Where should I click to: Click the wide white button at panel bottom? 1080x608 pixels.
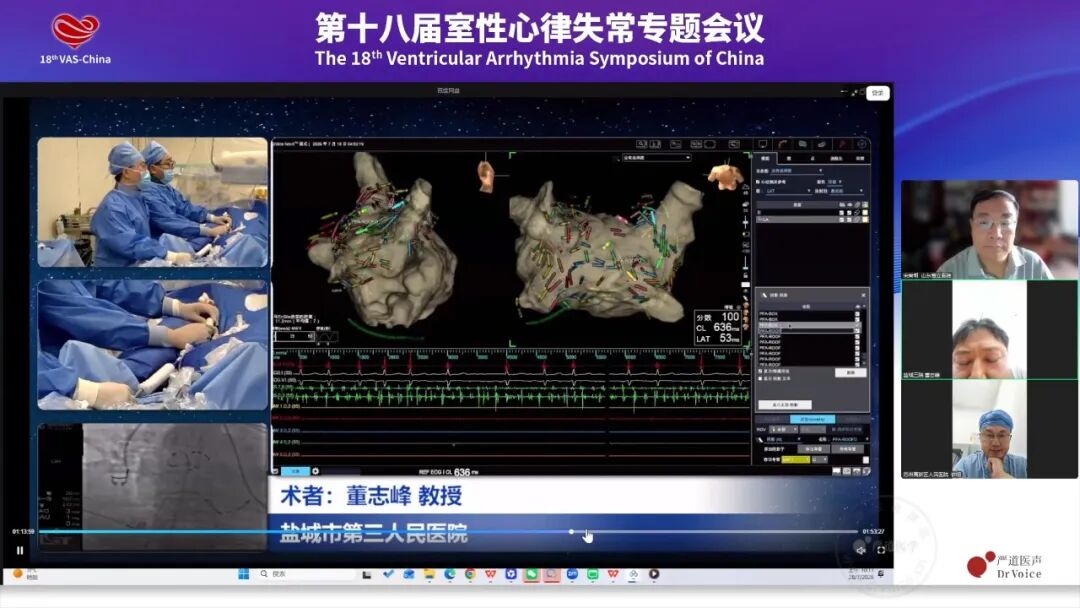[x=785, y=405]
